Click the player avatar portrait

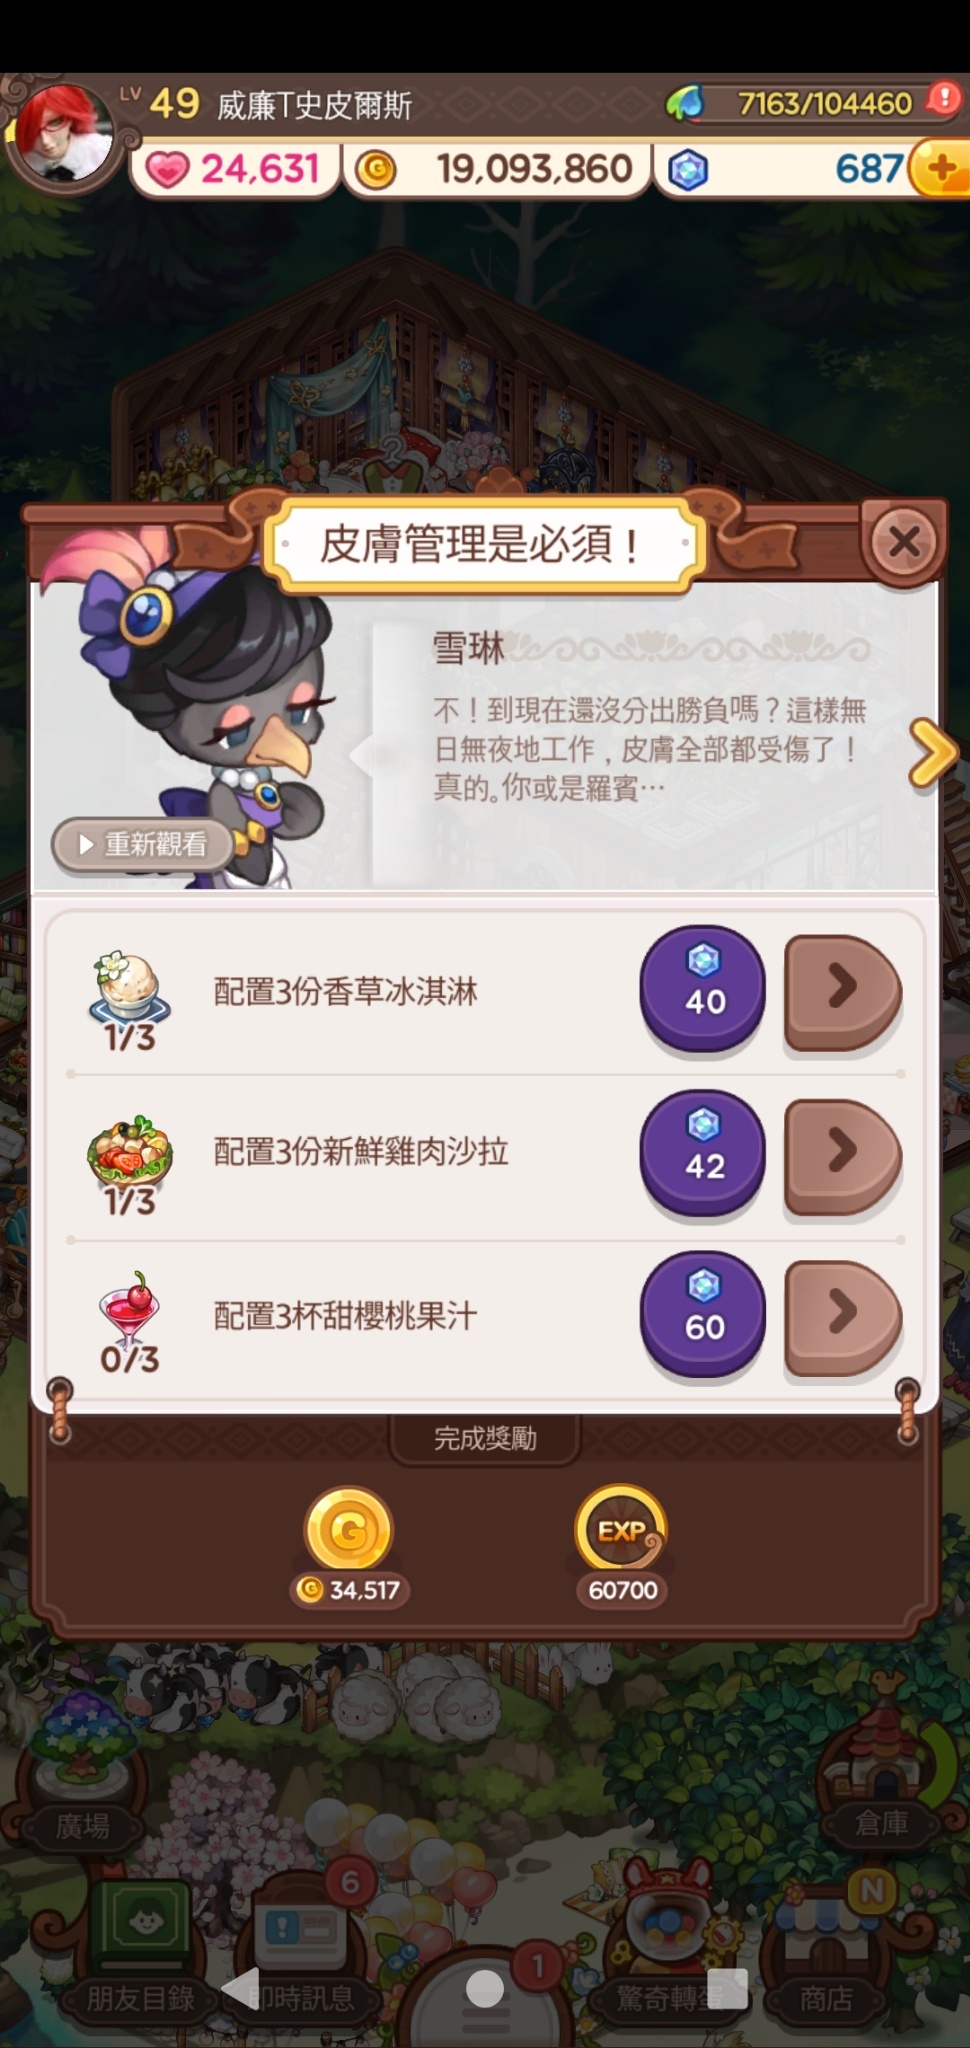(x=62, y=133)
